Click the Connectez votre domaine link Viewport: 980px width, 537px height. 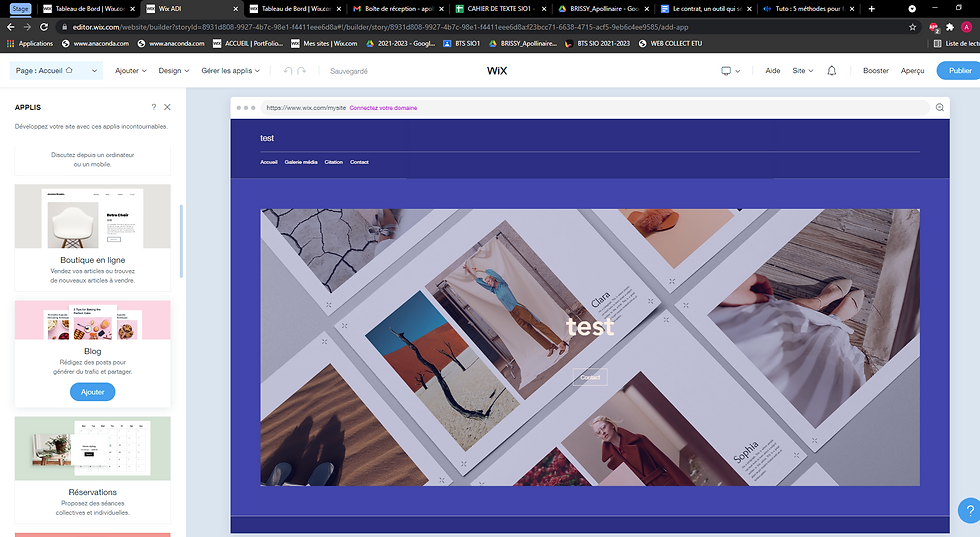(x=383, y=108)
